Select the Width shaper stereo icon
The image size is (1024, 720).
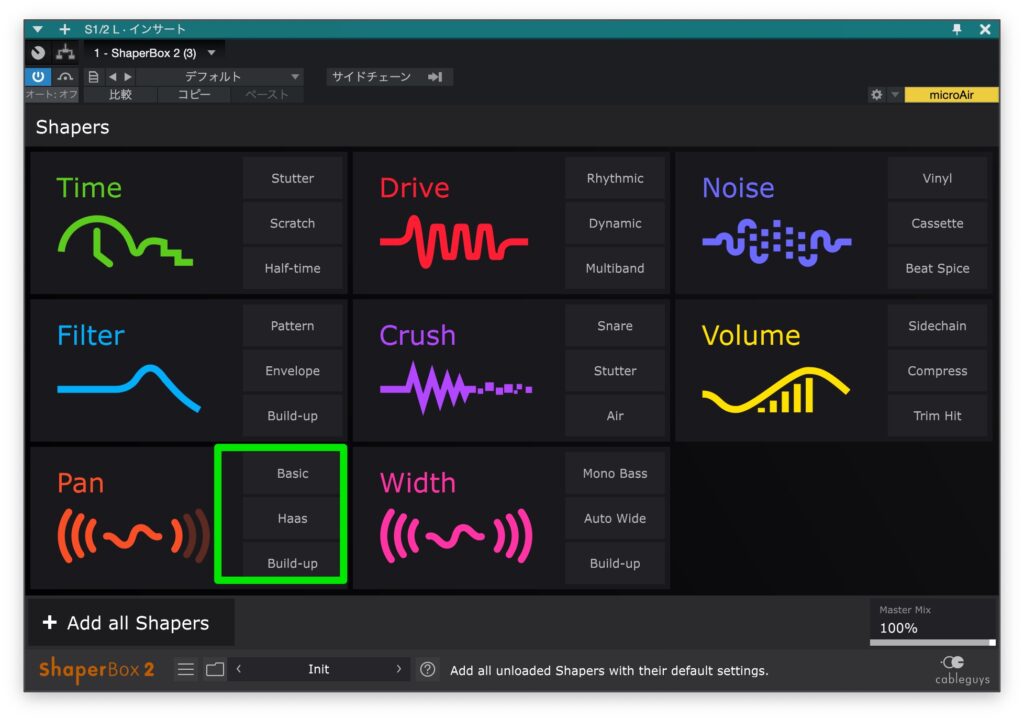(x=455, y=536)
